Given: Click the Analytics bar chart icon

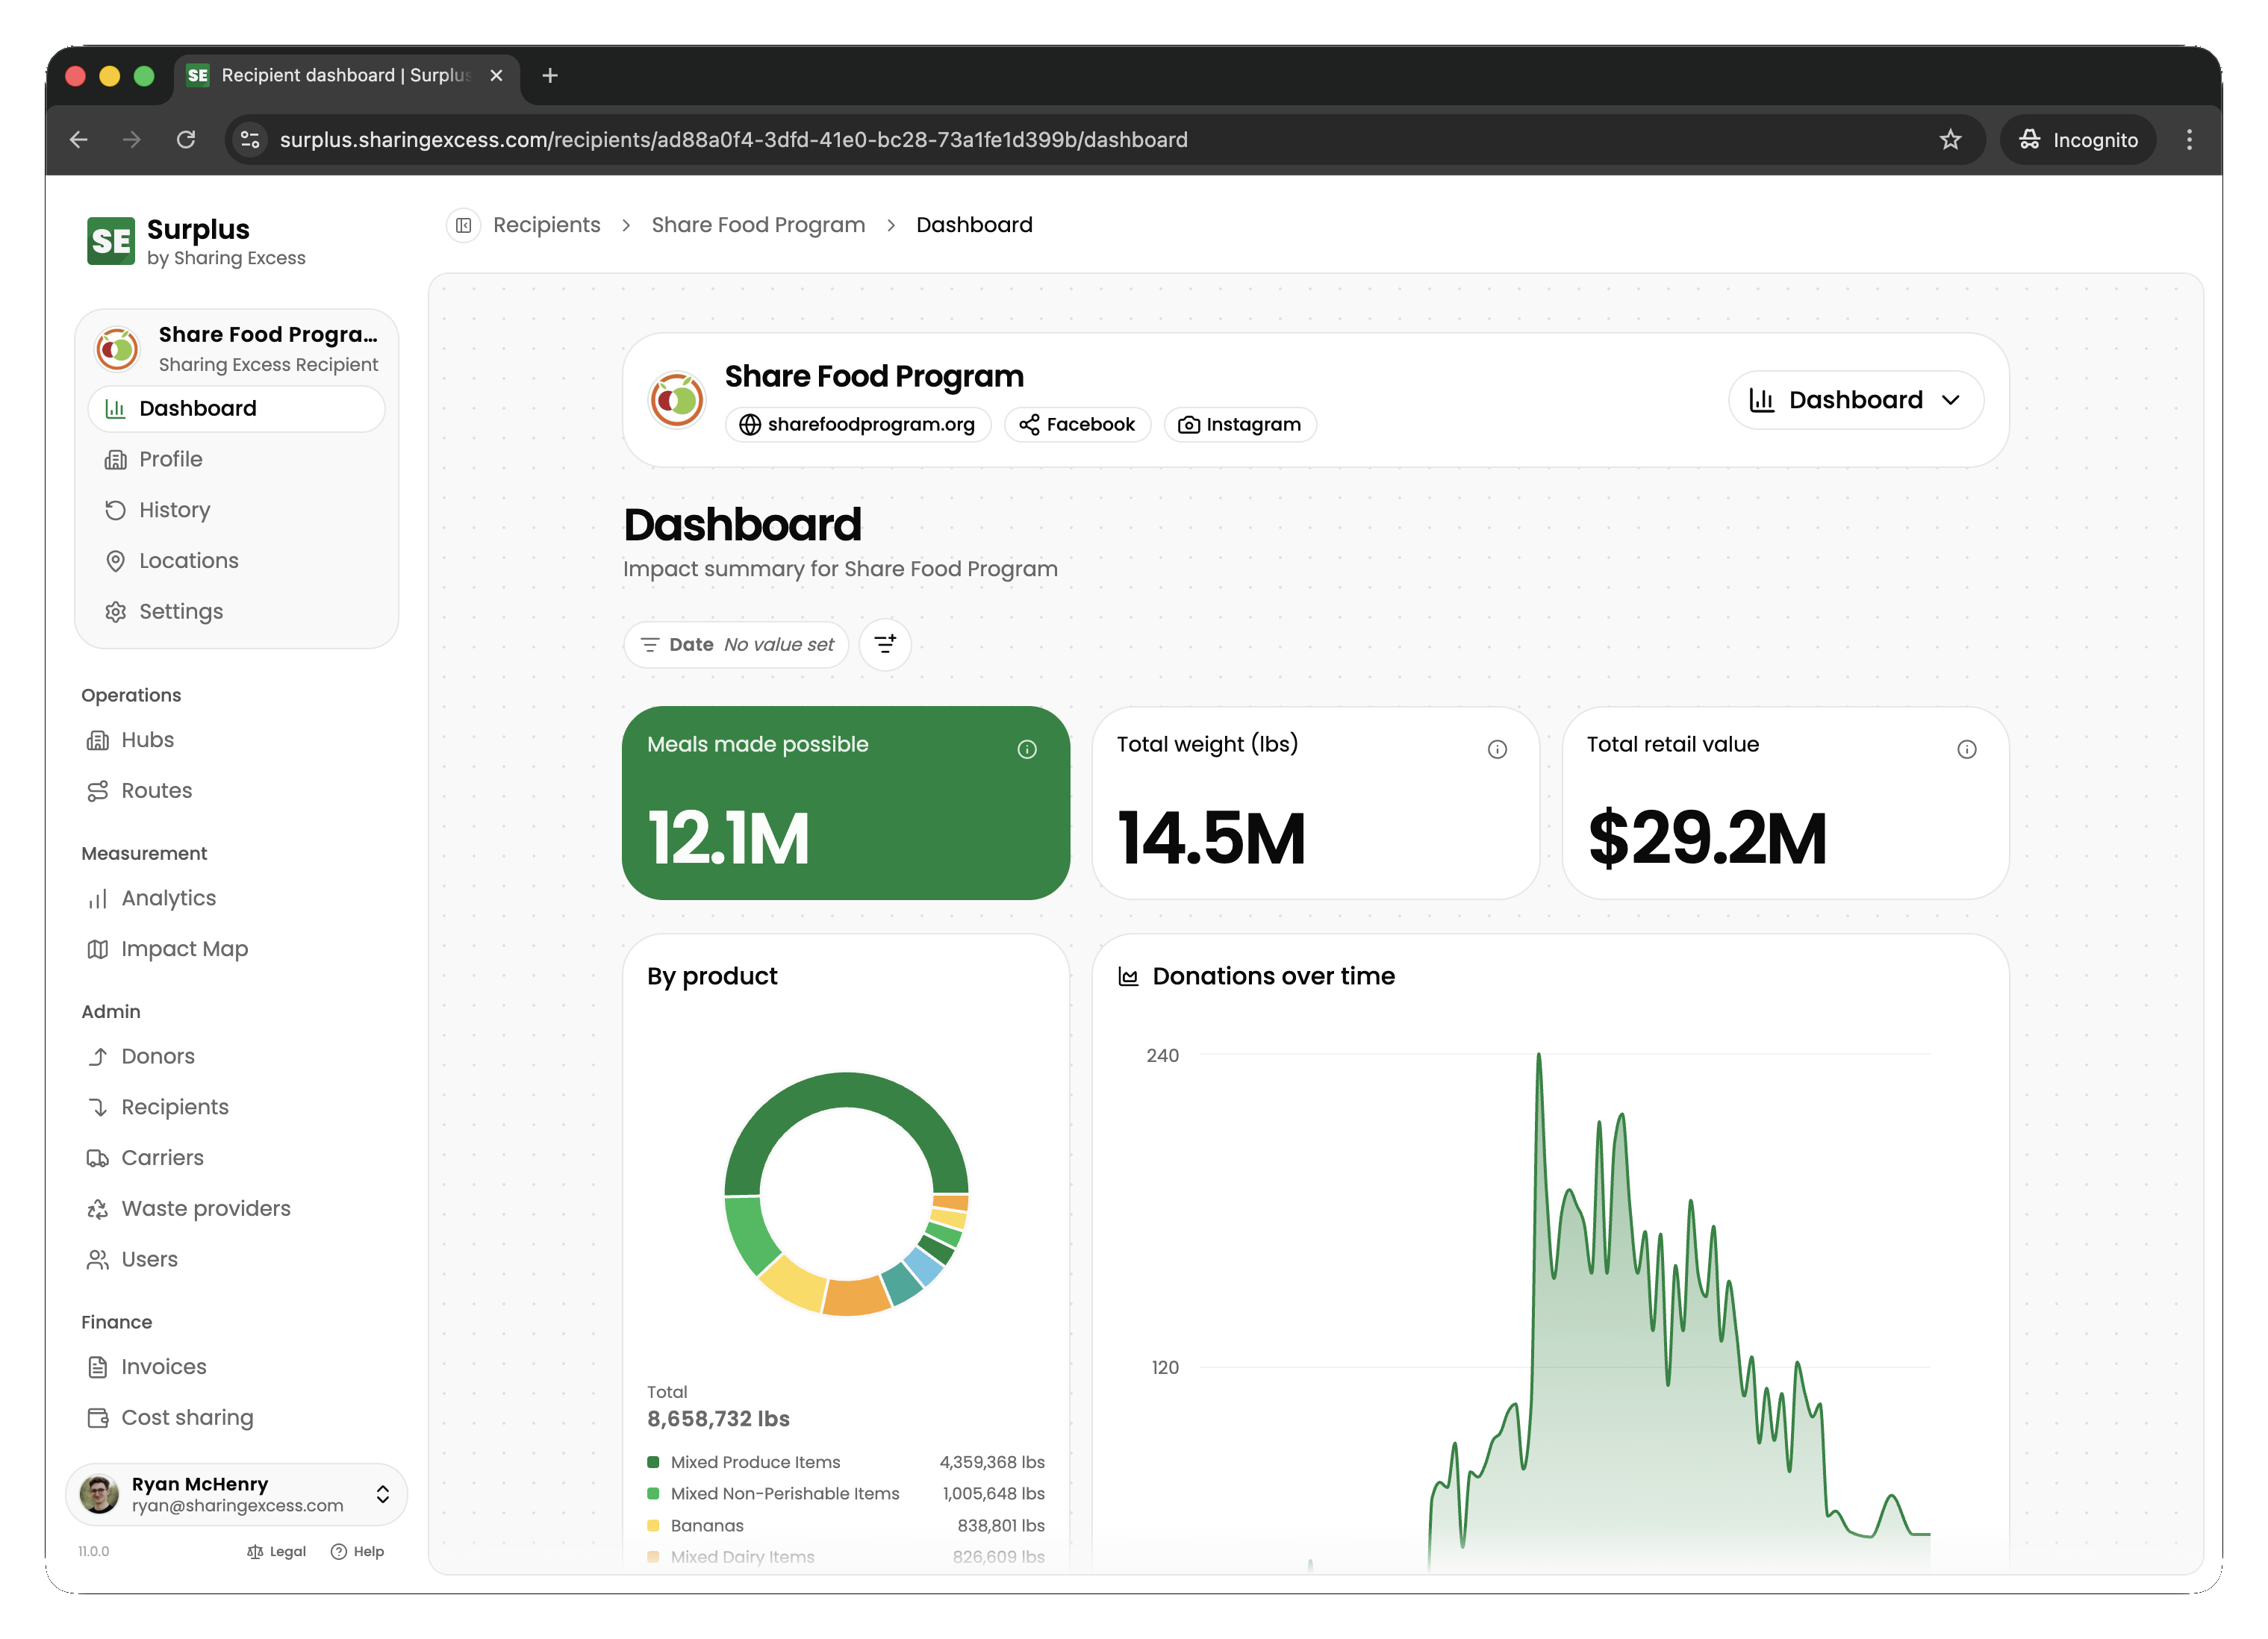Looking at the screenshot, I should coord(98,899).
